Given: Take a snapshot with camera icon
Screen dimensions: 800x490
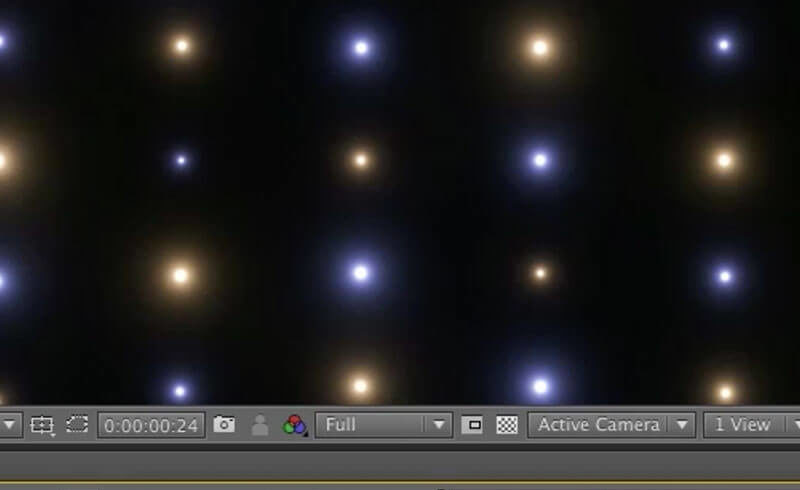Looking at the screenshot, I should (x=224, y=424).
